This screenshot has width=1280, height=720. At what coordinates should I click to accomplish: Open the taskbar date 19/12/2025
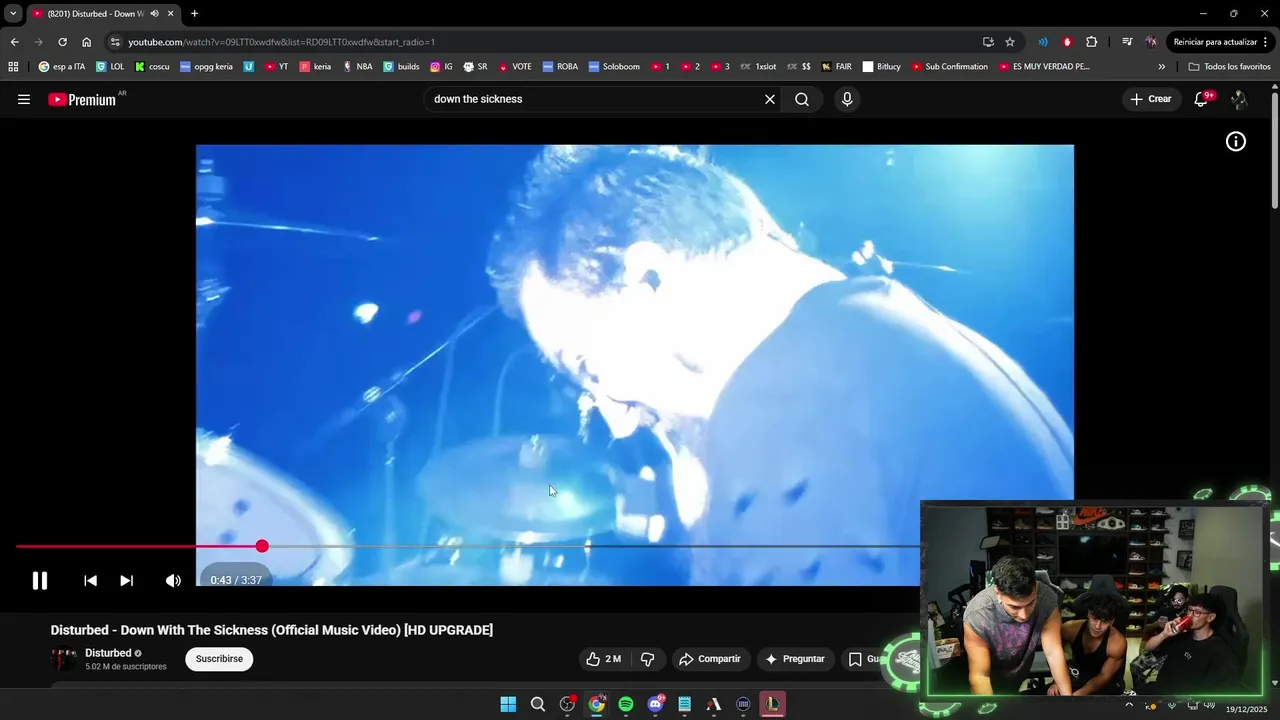point(1246,708)
